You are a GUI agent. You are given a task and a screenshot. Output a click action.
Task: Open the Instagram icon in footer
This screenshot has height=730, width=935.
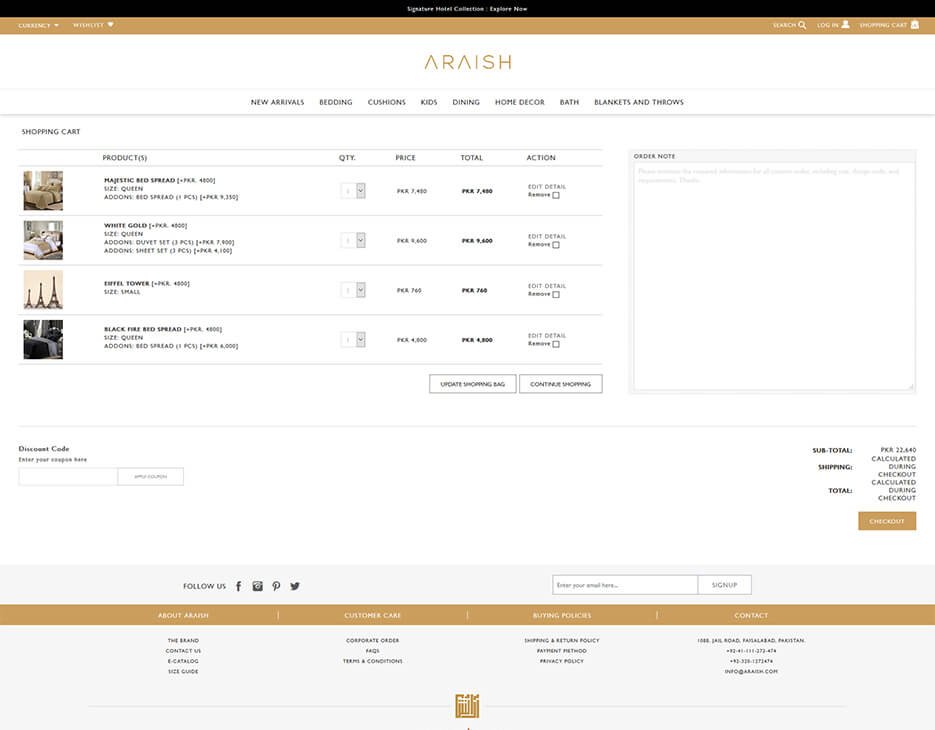tap(258, 586)
